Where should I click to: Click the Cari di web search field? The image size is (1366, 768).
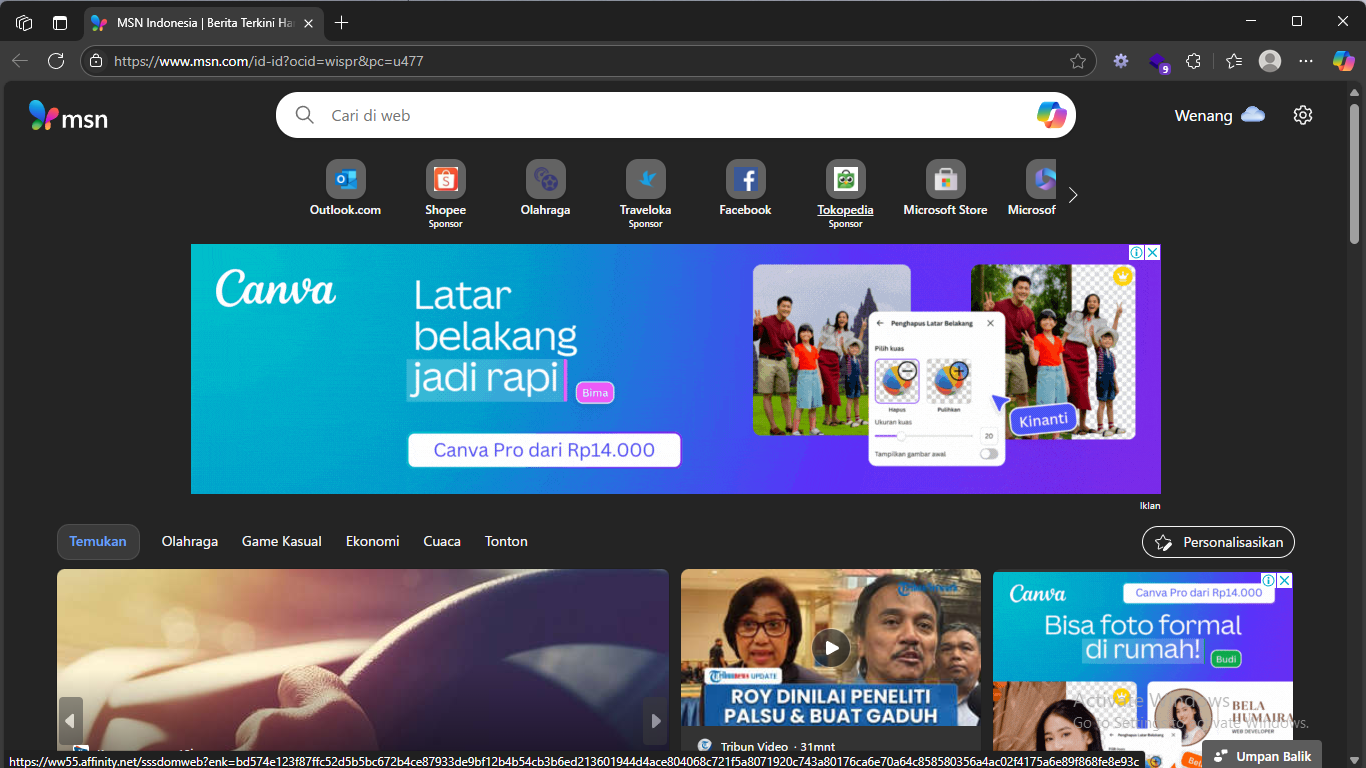pyautogui.click(x=676, y=115)
